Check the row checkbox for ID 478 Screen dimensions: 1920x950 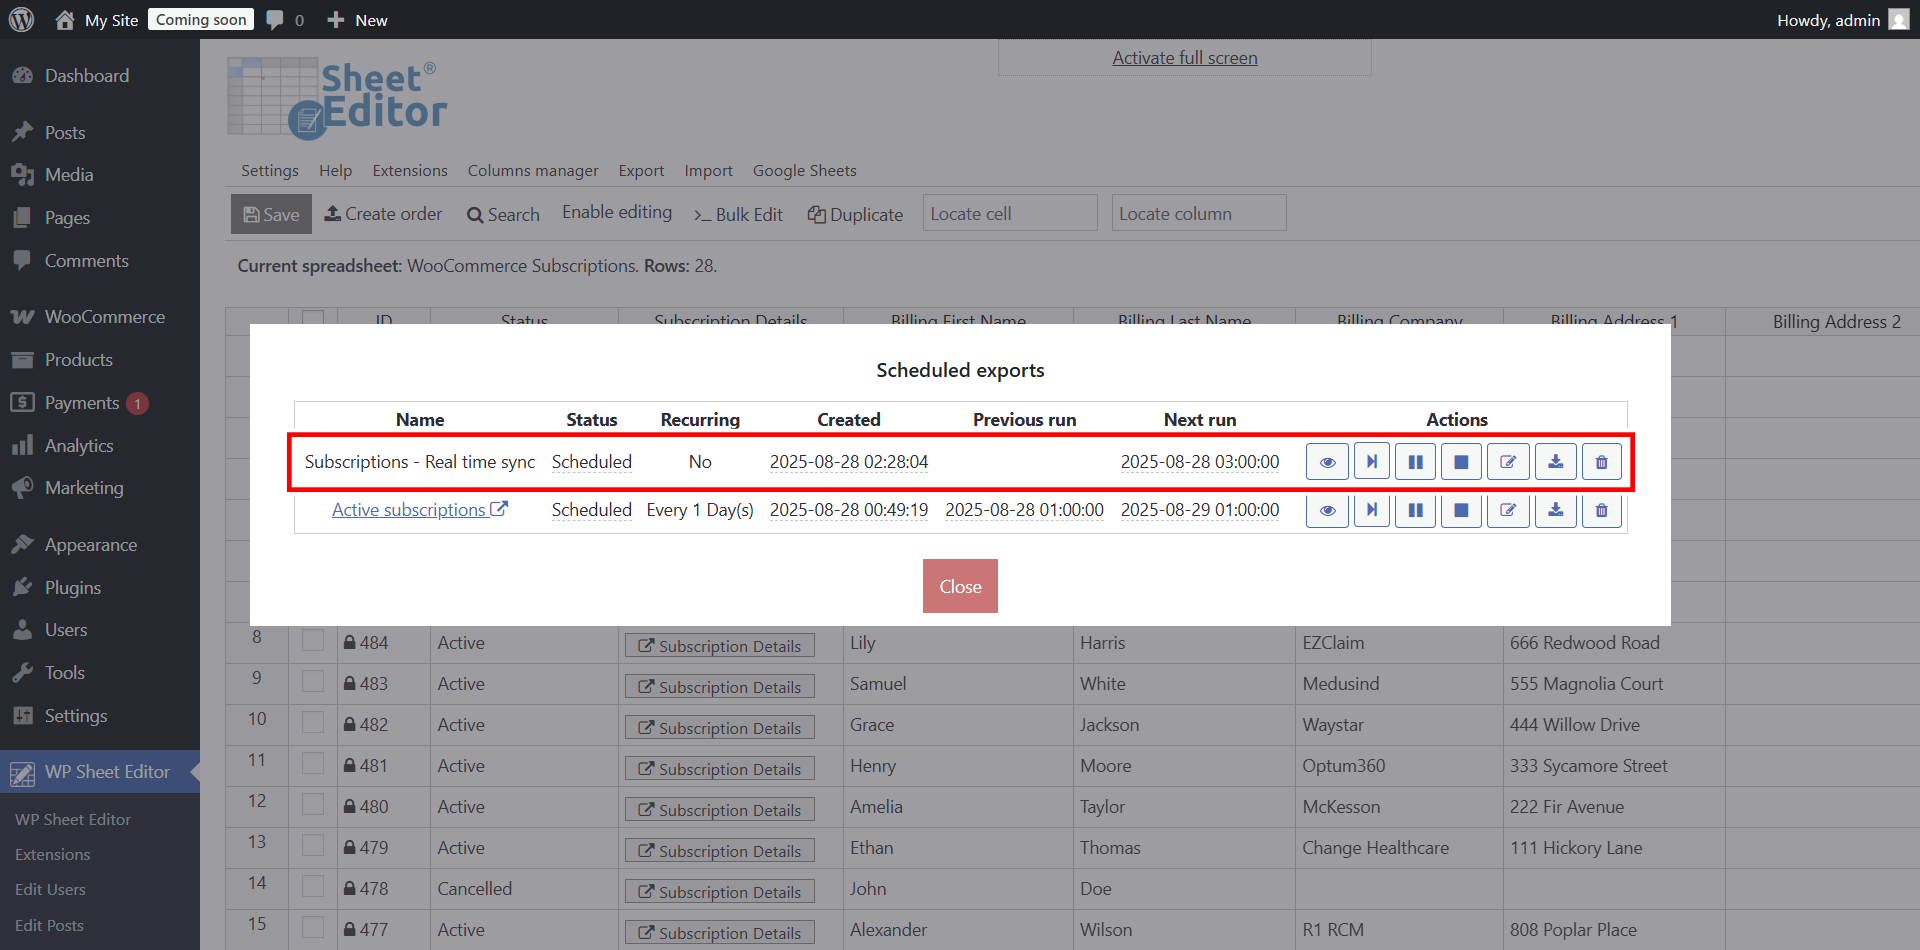tap(313, 887)
